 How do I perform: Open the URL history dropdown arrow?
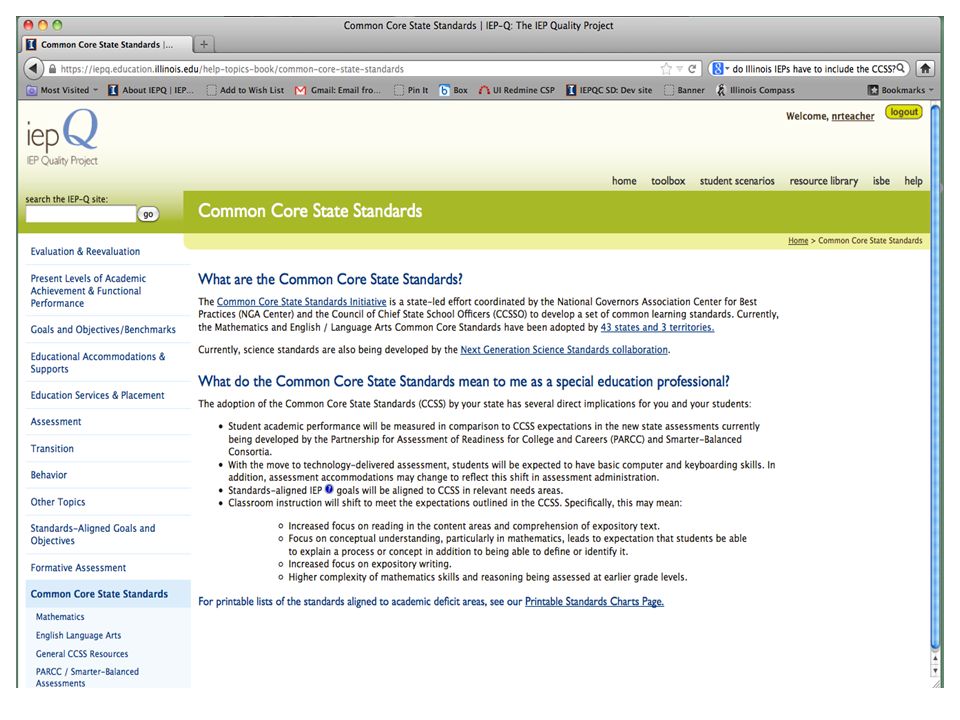pos(680,69)
